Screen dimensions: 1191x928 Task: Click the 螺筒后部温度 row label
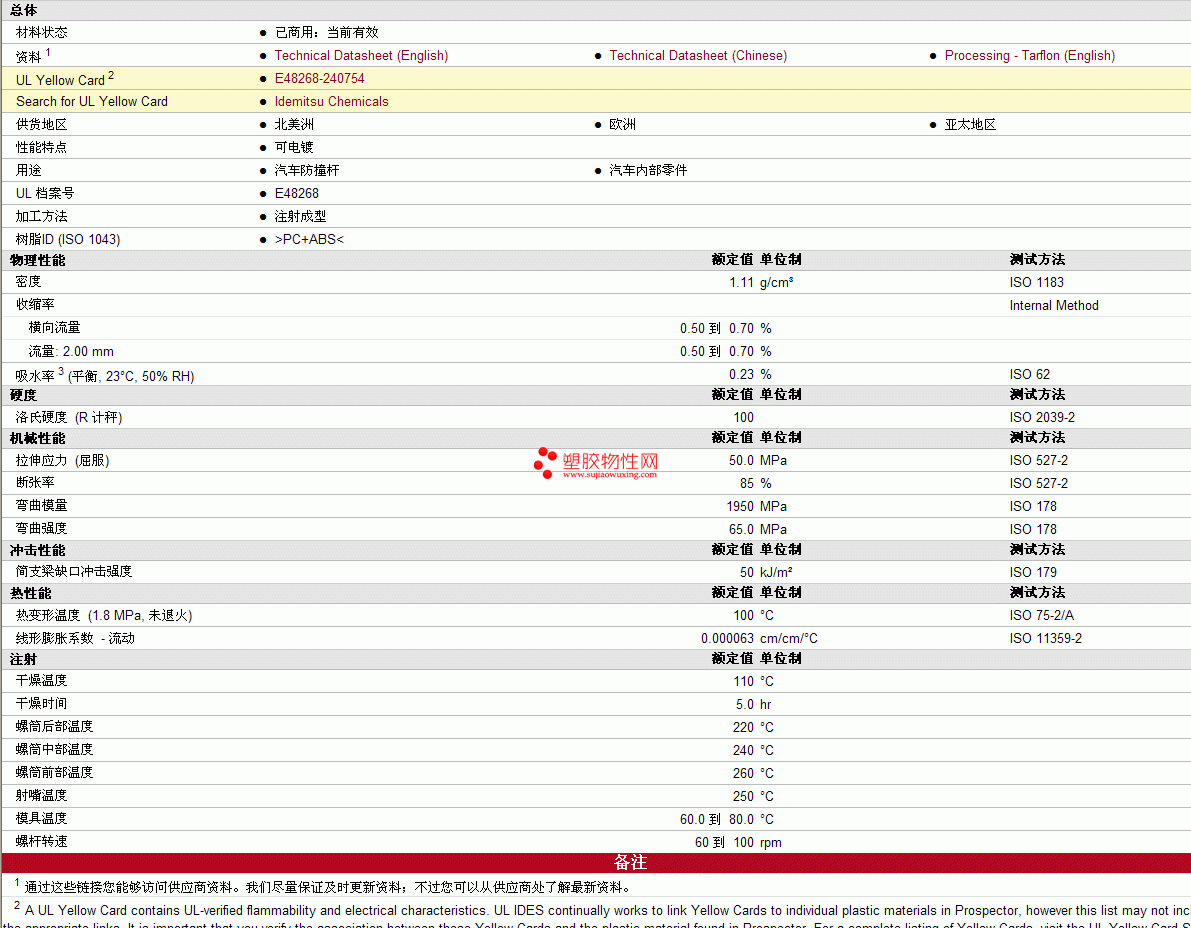pyautogui.click(x=54, y=726)
